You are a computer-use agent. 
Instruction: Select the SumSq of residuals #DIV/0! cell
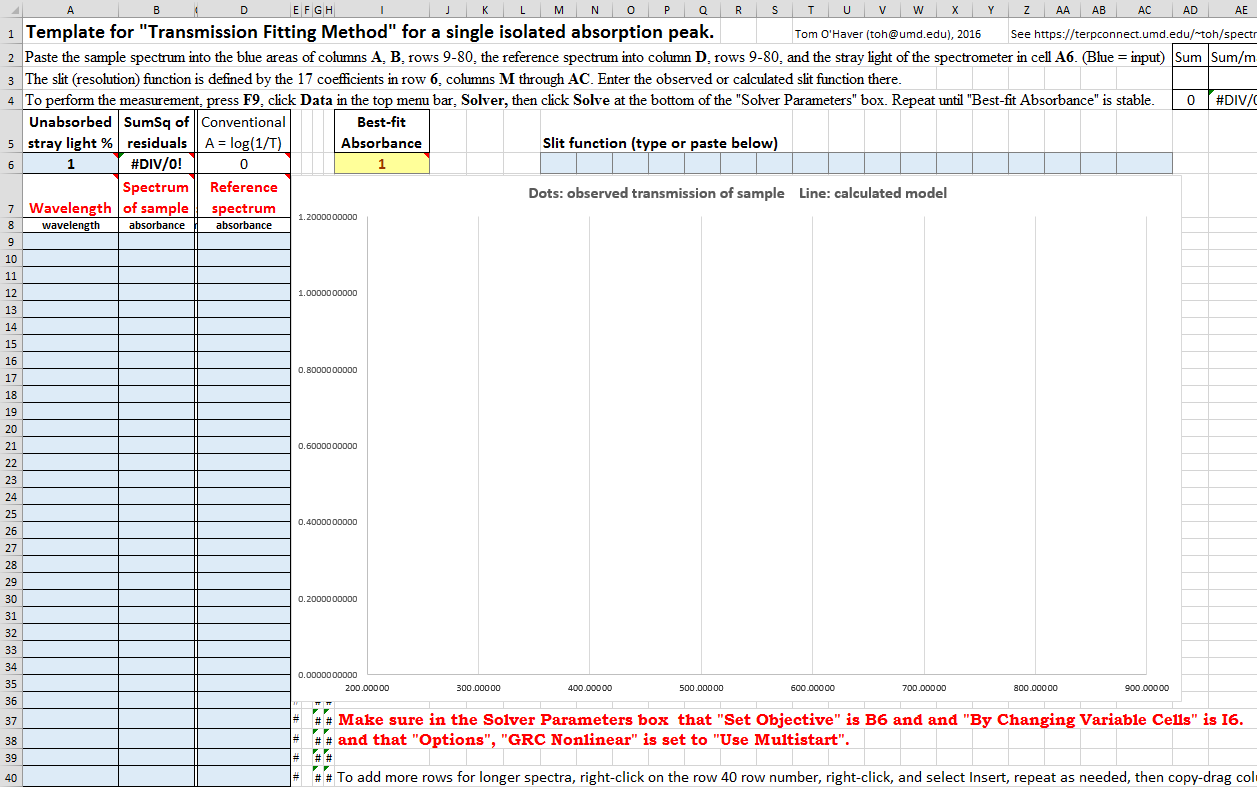click(x=157, y=165)
